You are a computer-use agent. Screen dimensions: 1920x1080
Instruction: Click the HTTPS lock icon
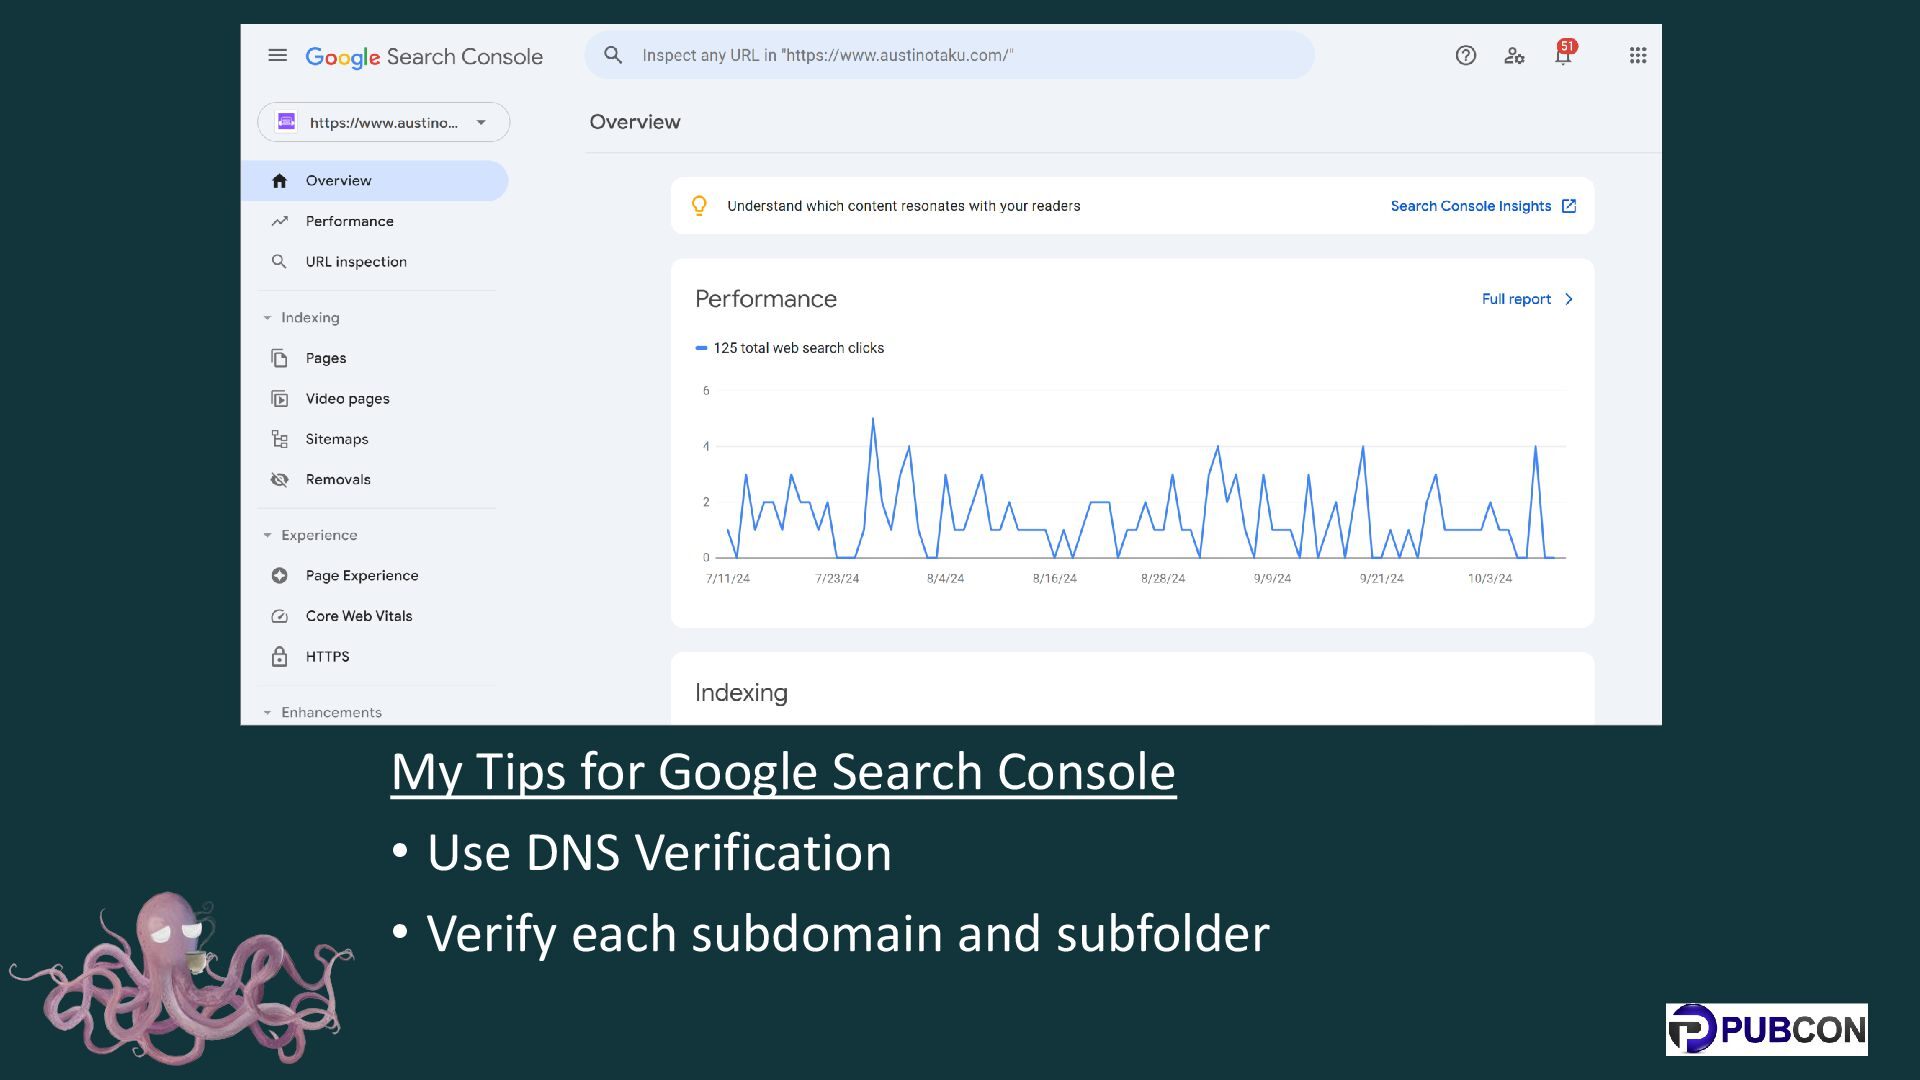pyautogui.click(x=280, y=657)
